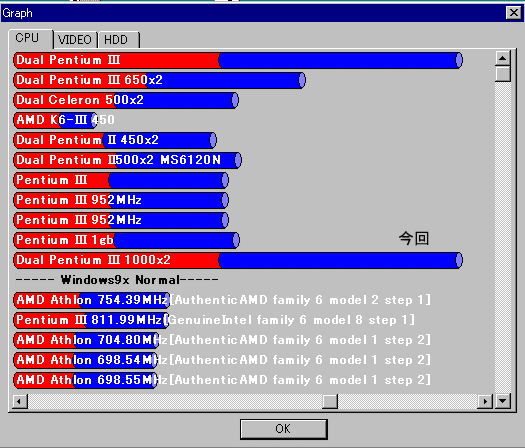Close the Graph dialog window
525x448 pixels.
click(514, 13)
